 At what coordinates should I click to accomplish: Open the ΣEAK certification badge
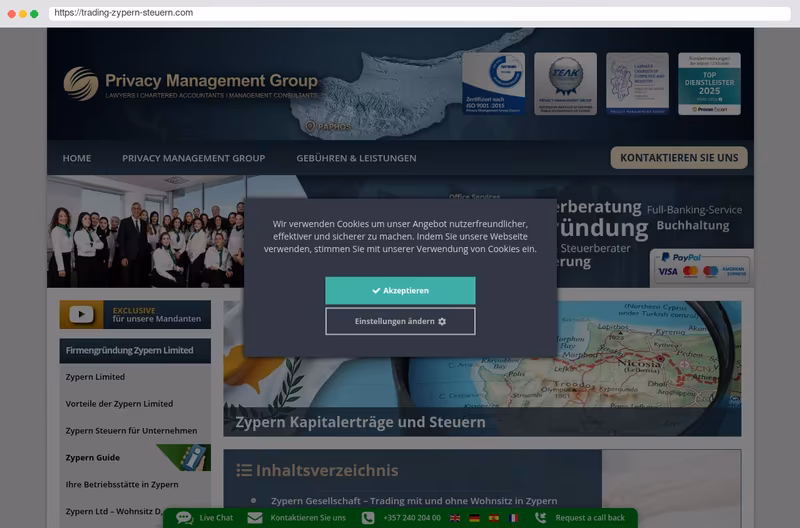(565, 84)
